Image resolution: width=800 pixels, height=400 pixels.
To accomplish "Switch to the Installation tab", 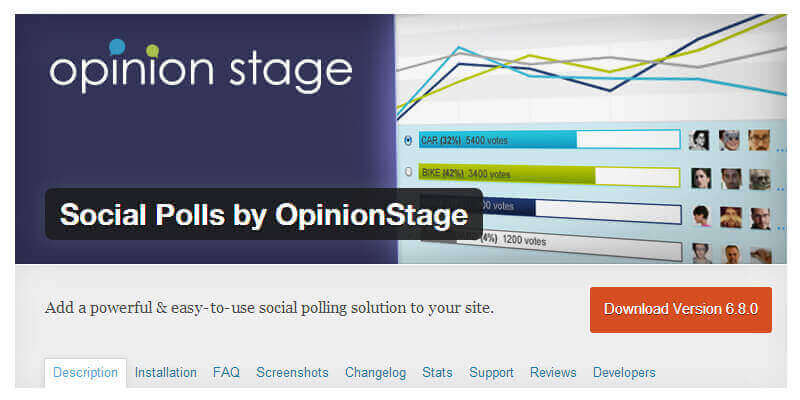I will pos(166,373).
